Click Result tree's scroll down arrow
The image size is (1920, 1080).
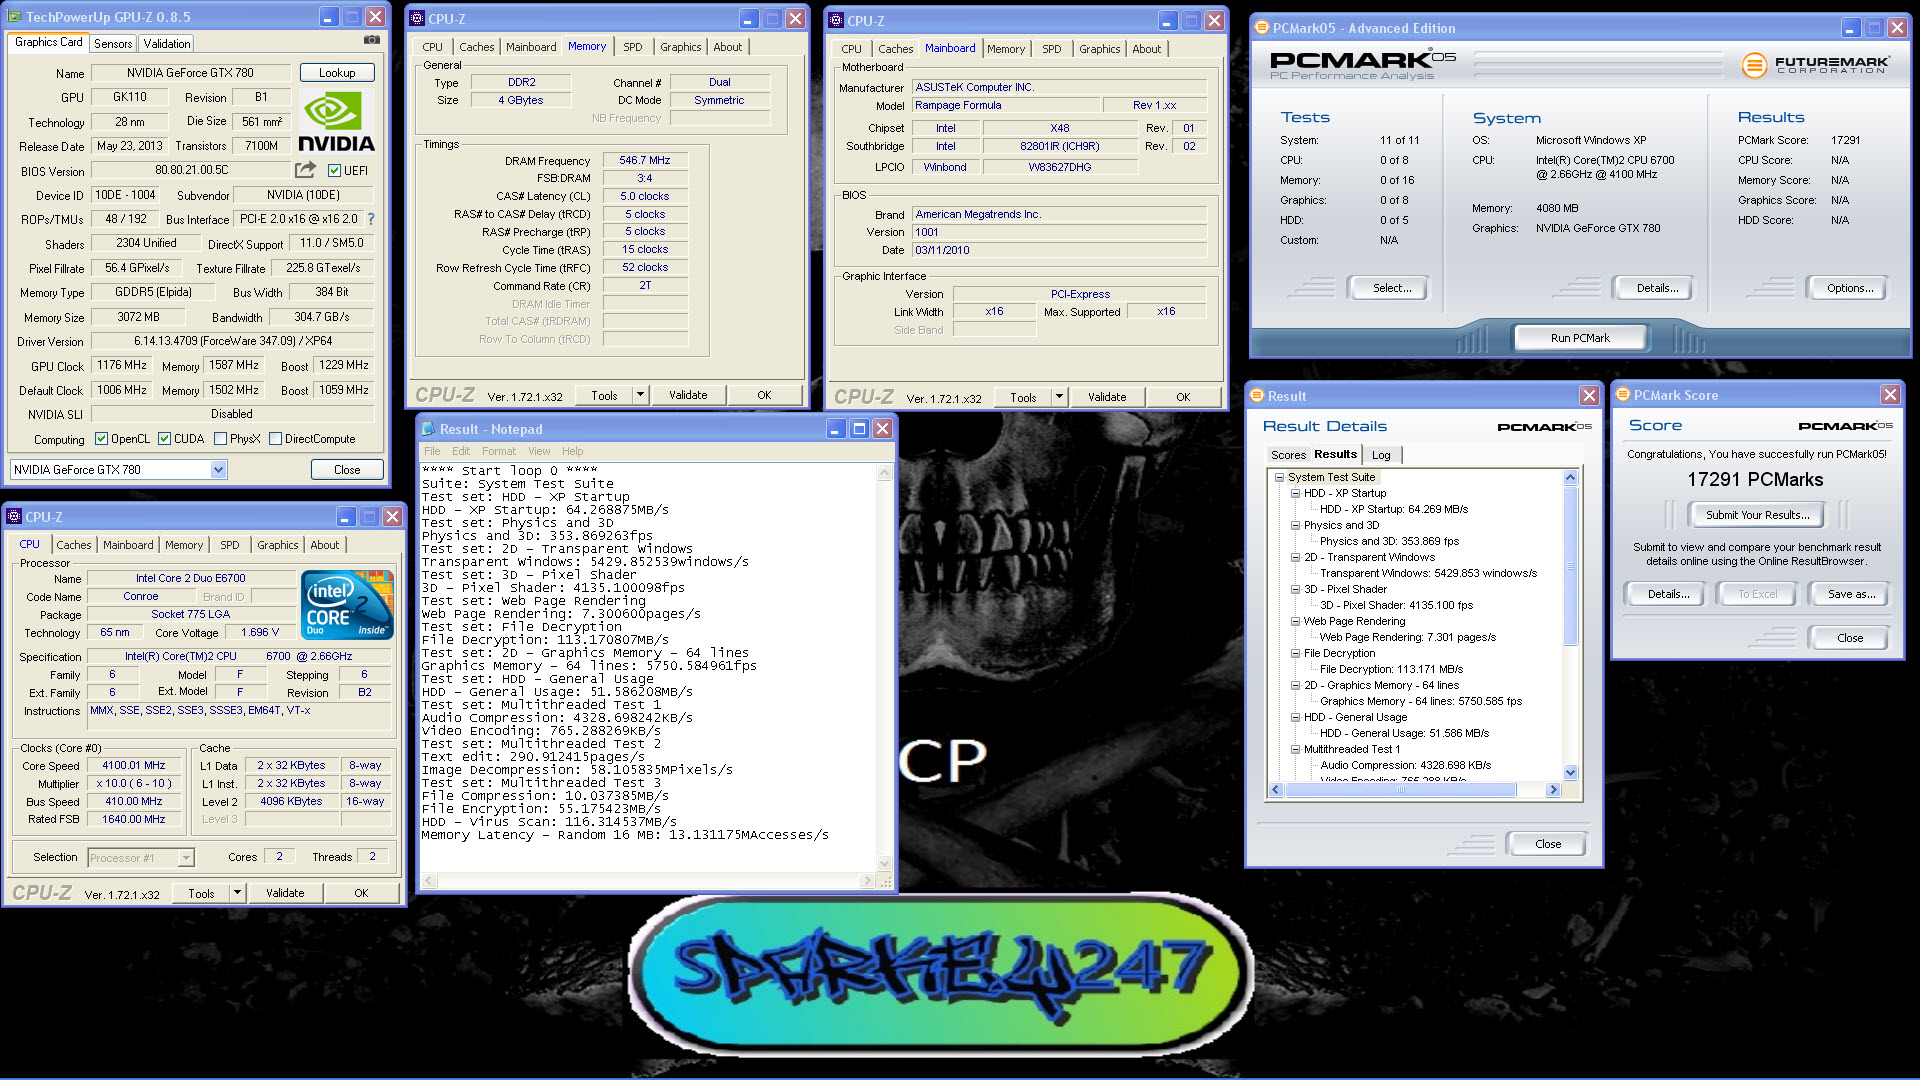[1570, 772]
